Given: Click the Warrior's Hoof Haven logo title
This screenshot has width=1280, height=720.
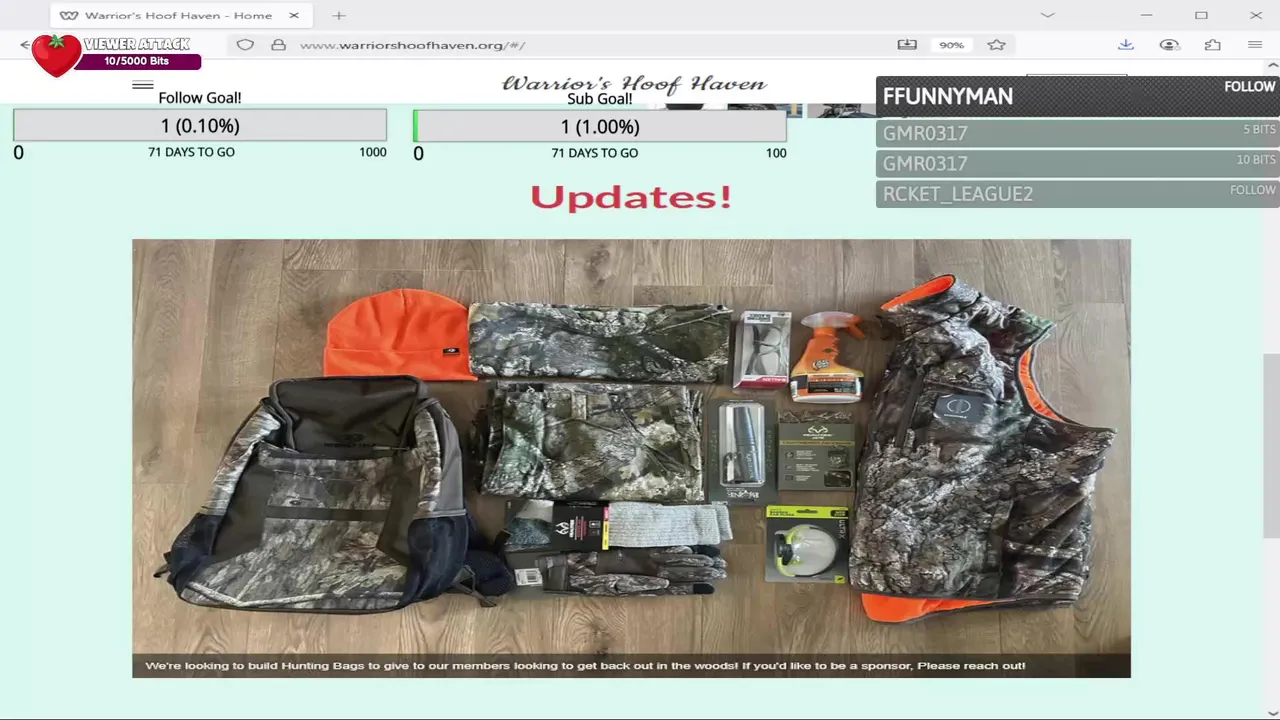Looking at the screenshot, I should [x=634, y=84].
